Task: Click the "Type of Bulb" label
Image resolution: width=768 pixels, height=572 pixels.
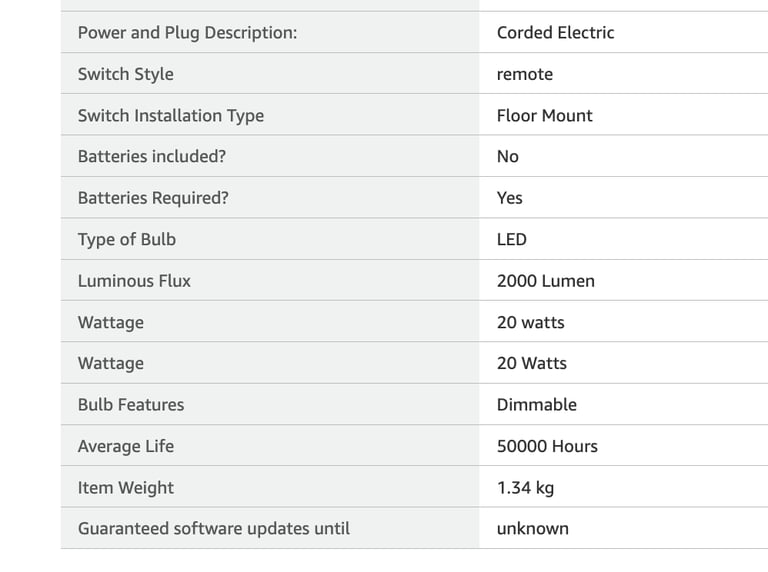Action: pyautogui.click(x=126, y=239)
